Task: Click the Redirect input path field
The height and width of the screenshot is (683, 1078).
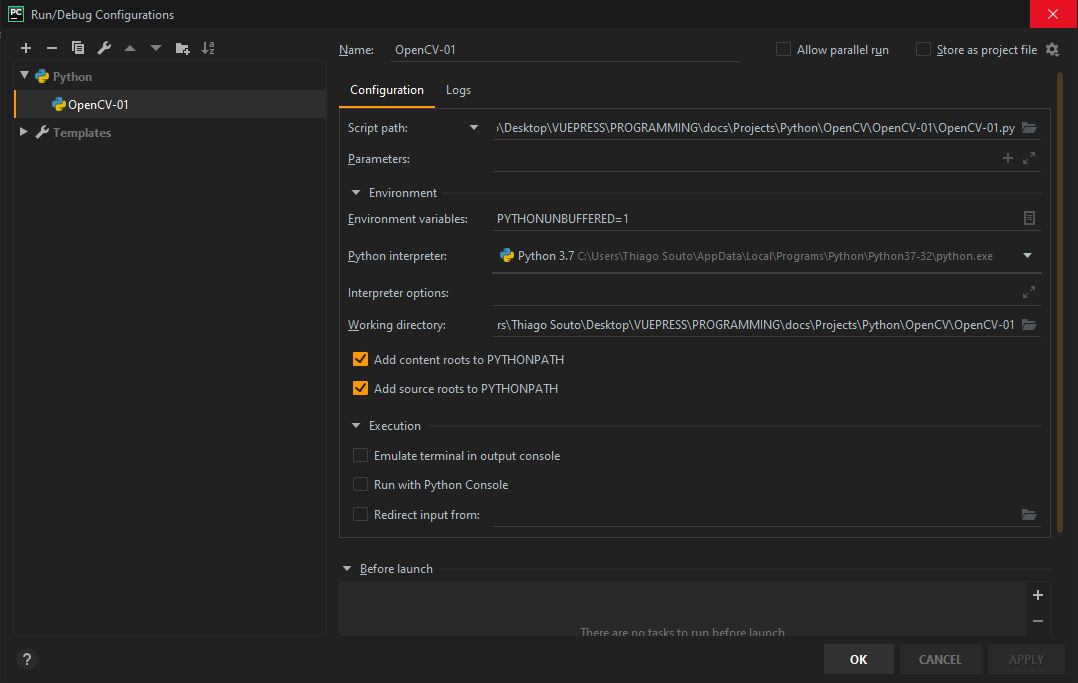Action: [x=756, y=514]
